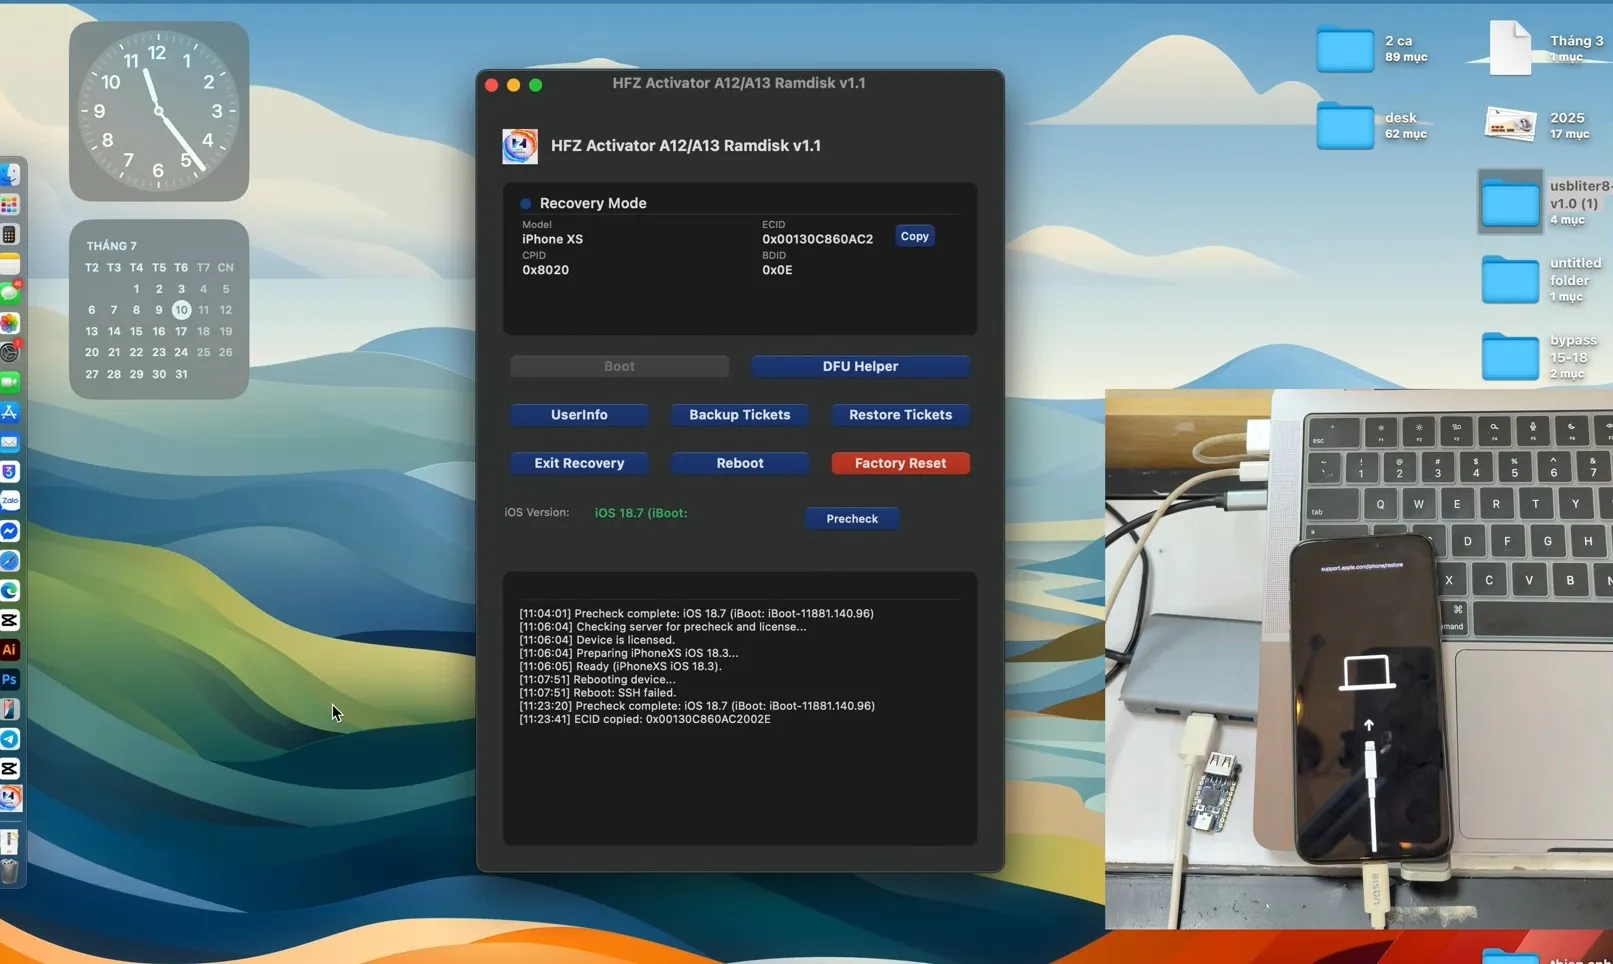Open Messages with unread badge

pyautogui.click(x=10, y=293)
